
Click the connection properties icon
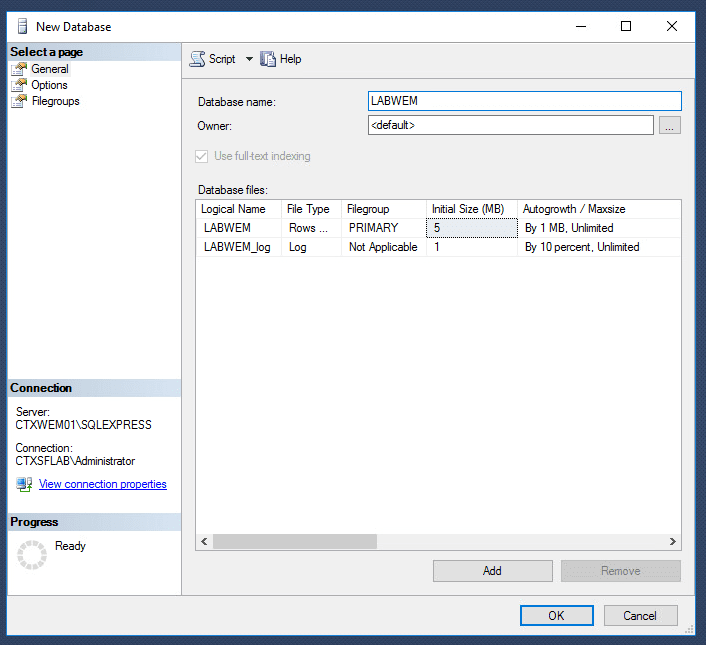[x=24, y=484]
